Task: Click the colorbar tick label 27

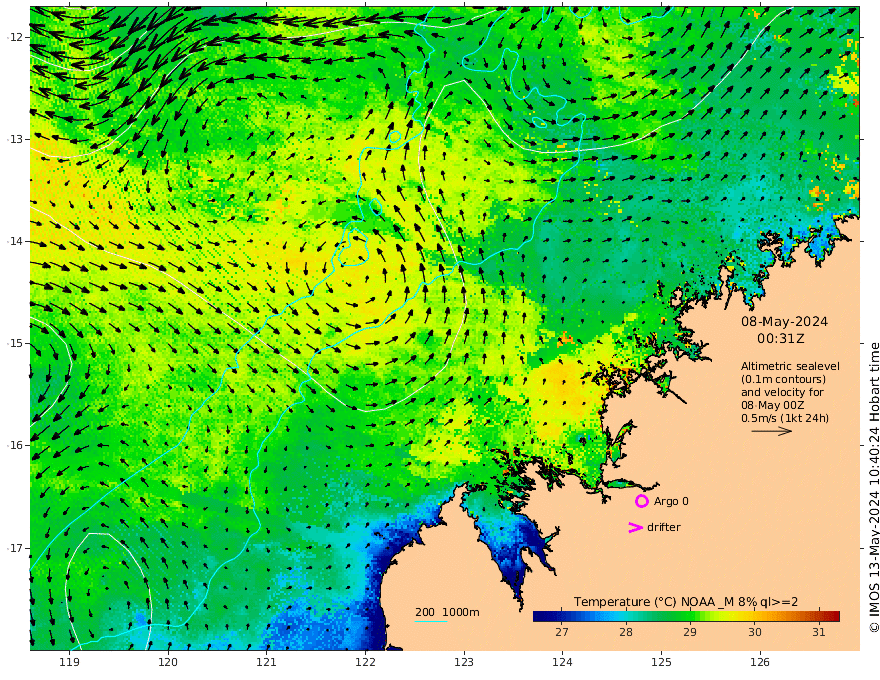Action: 562,632
